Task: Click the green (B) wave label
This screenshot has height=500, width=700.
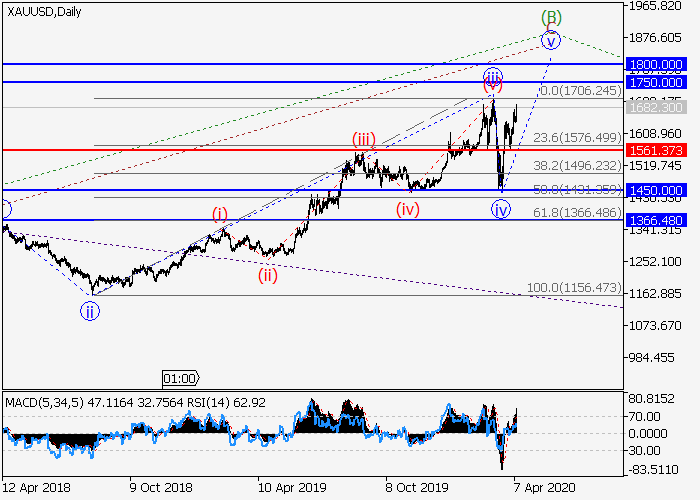Action: coord(551,17)
